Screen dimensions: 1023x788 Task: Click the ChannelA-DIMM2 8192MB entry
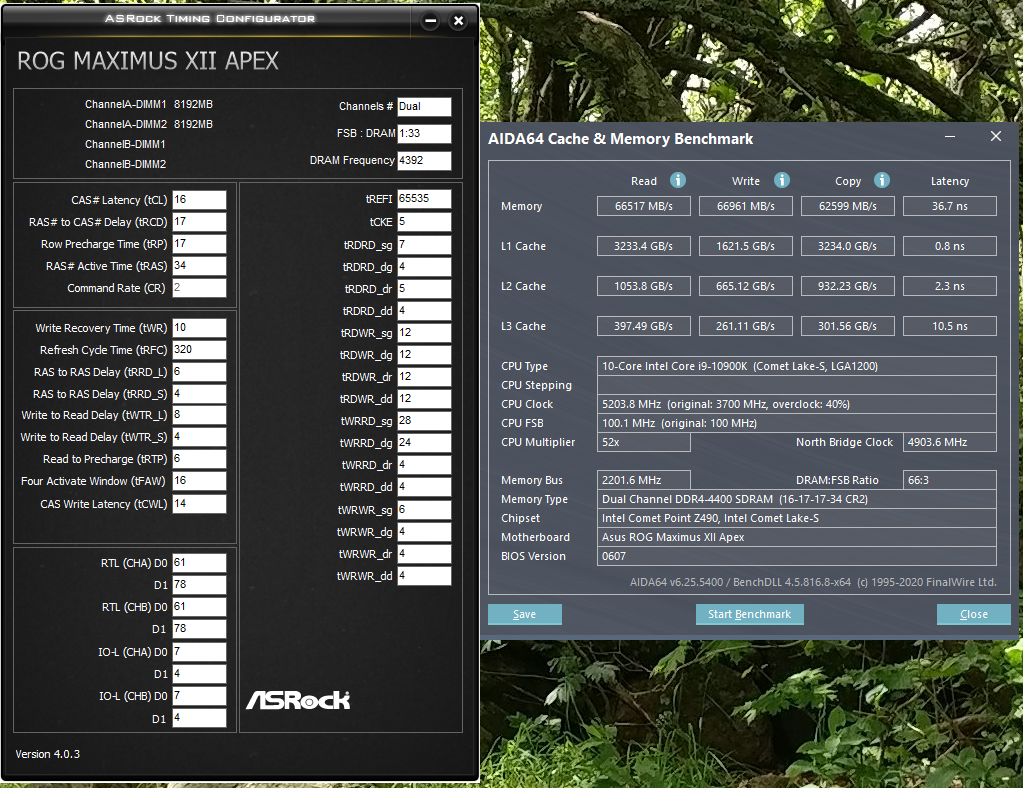coord(149,124)
